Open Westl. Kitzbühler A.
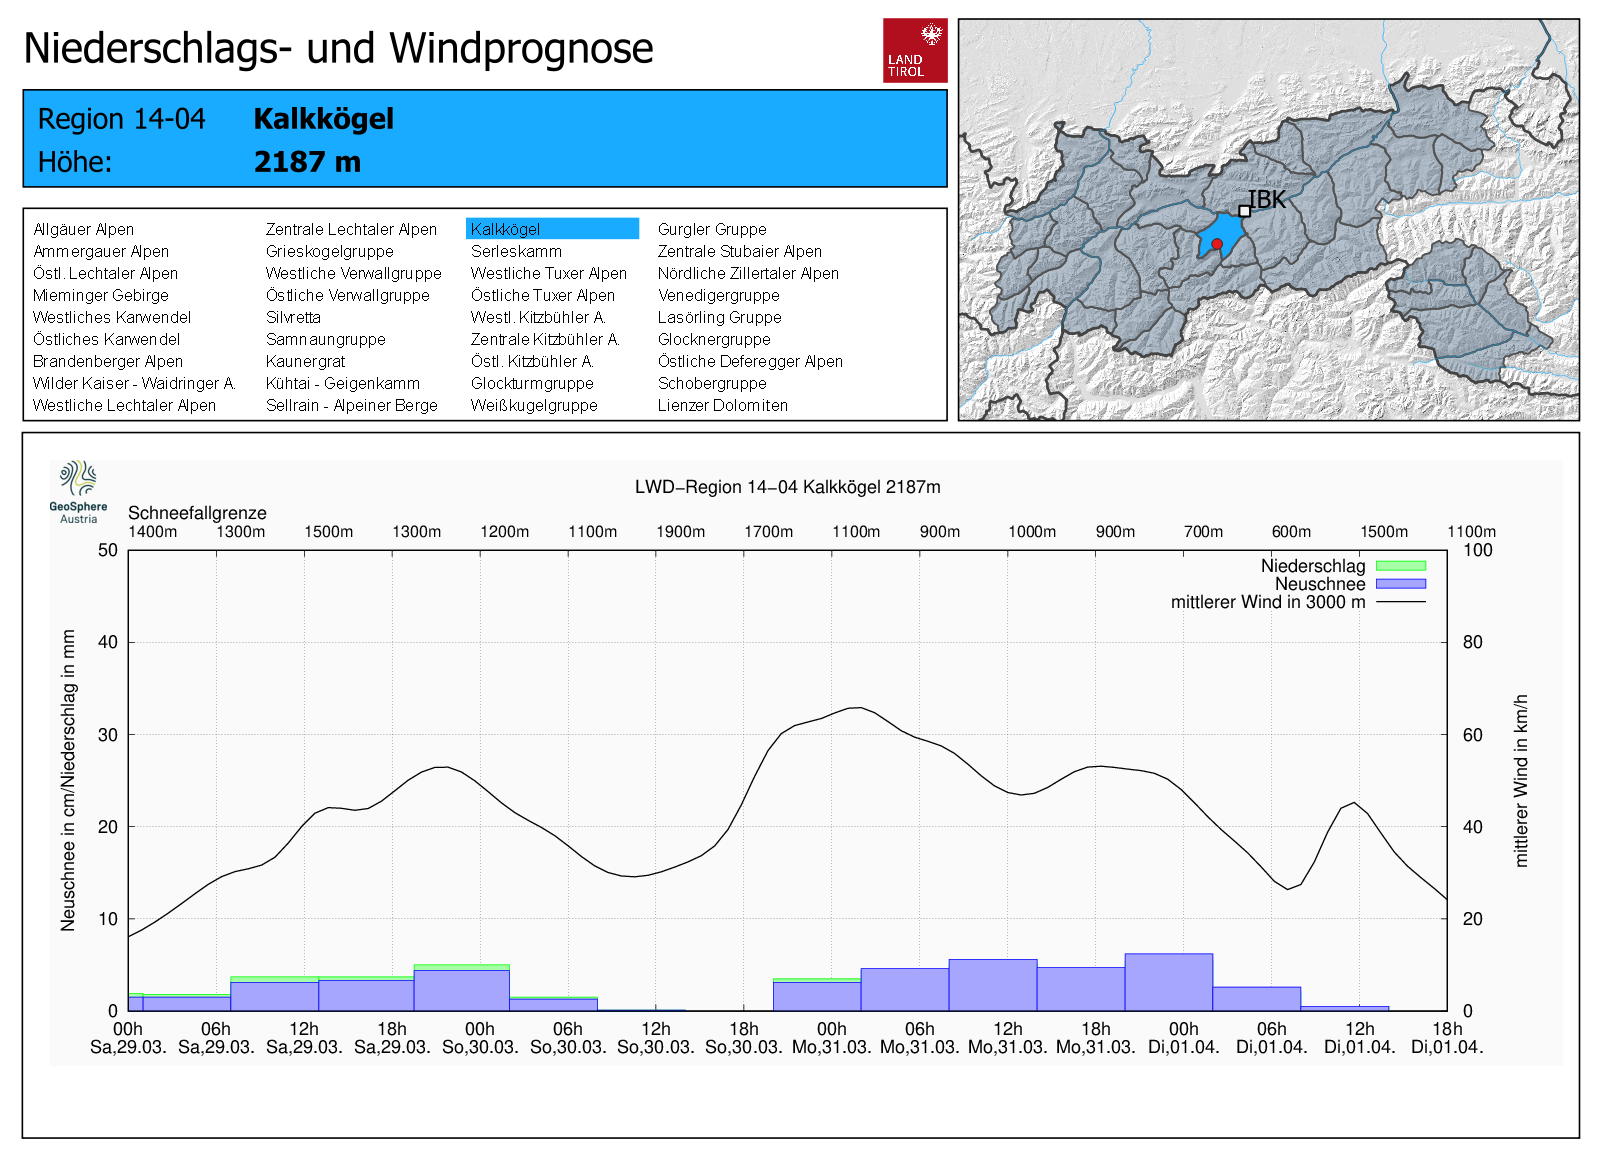The height and width of the screenshot is (1153, 1600). pyautogui.click(x=538, y=317)
